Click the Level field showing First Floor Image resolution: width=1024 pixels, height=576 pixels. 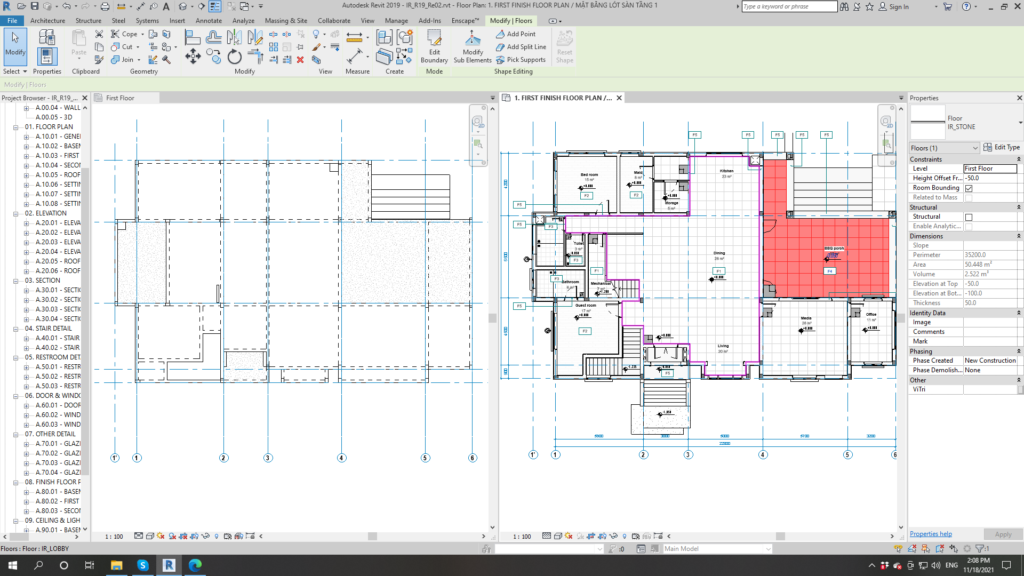(x=989, y=169)
